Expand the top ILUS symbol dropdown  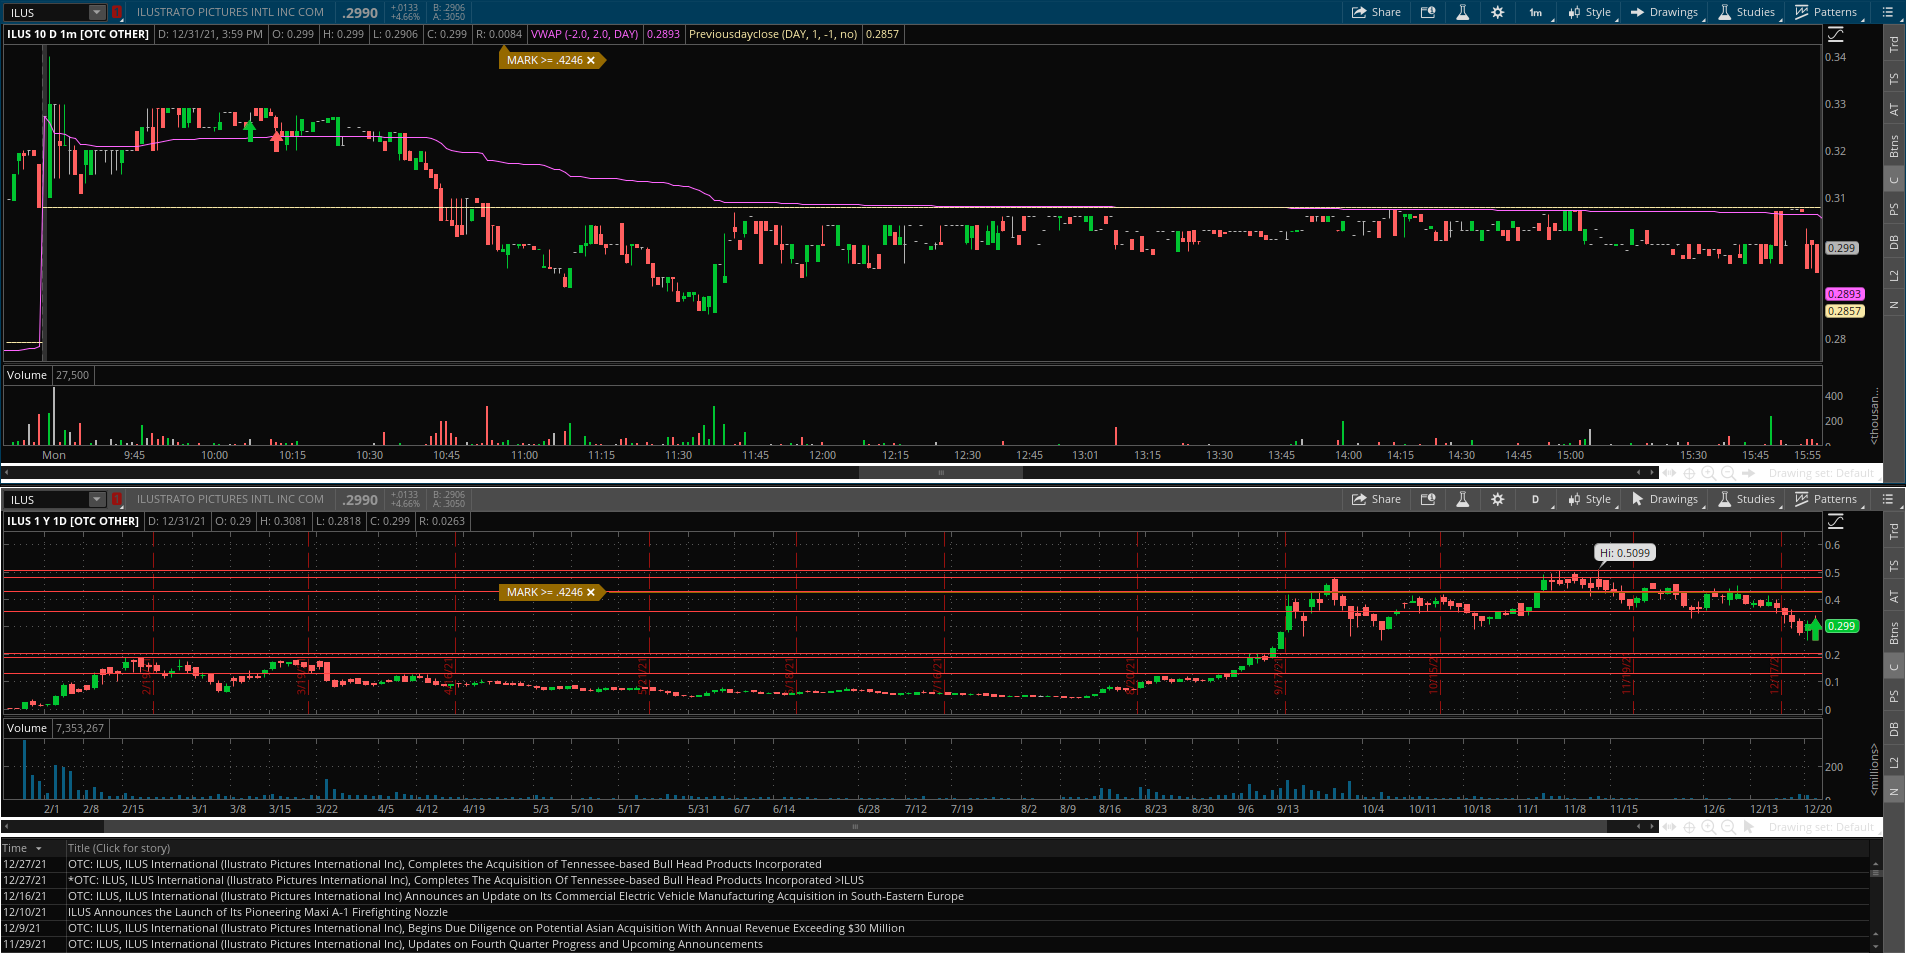pyautogui.click(x=97, y=13)
